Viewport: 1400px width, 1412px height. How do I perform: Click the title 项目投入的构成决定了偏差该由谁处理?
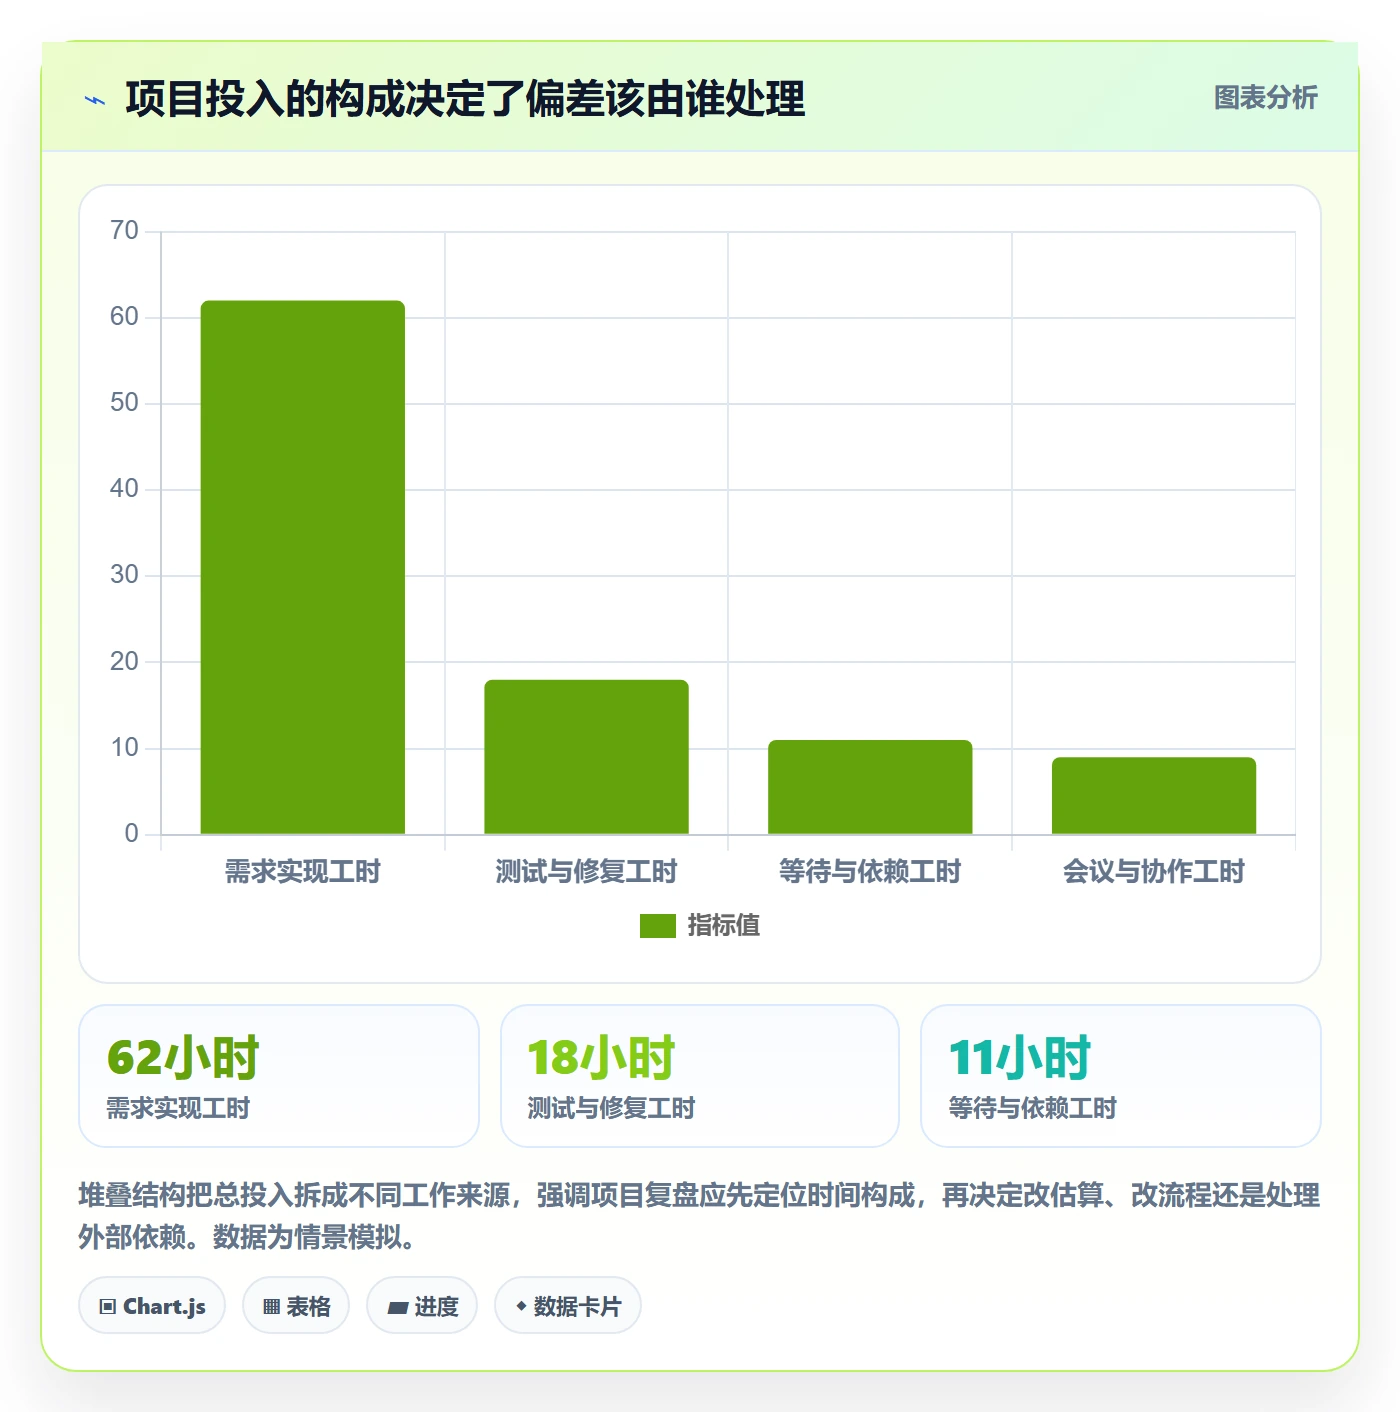coord(465,99)
